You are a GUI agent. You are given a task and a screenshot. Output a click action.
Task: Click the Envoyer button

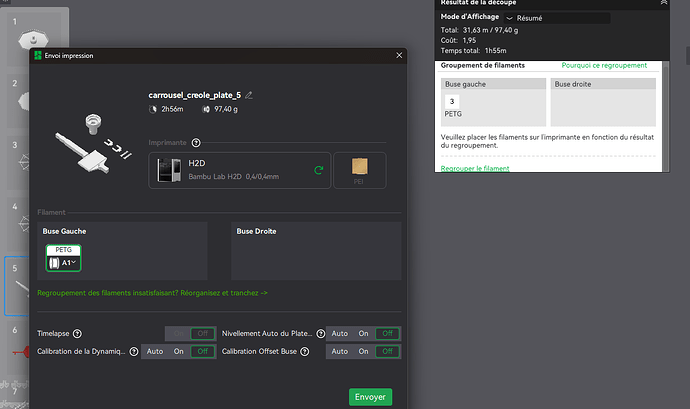[370, 397]
